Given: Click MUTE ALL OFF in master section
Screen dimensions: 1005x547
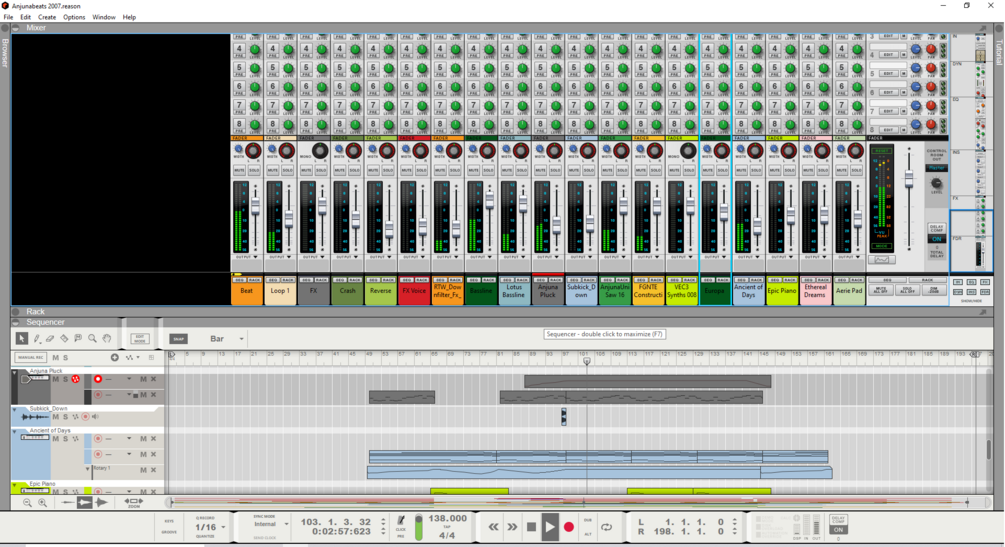Looking at the screenshot, I should point(881,290).
